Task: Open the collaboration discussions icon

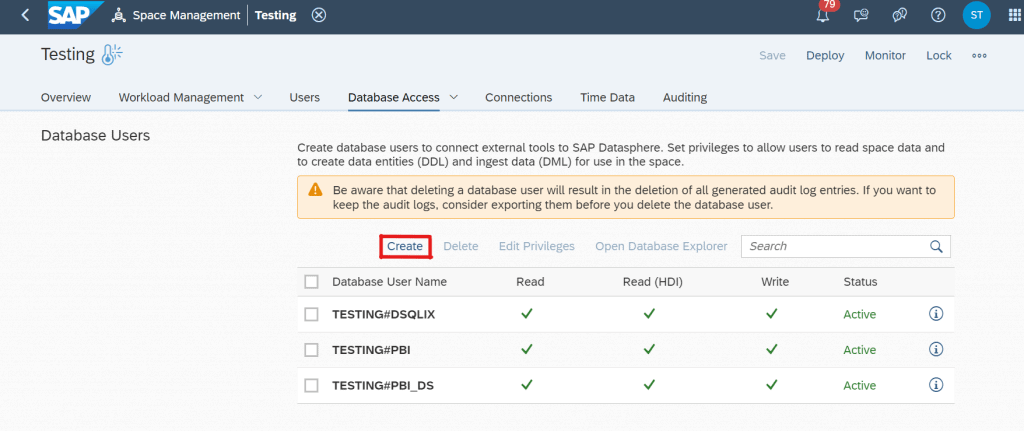Action: tap(900, 15)
